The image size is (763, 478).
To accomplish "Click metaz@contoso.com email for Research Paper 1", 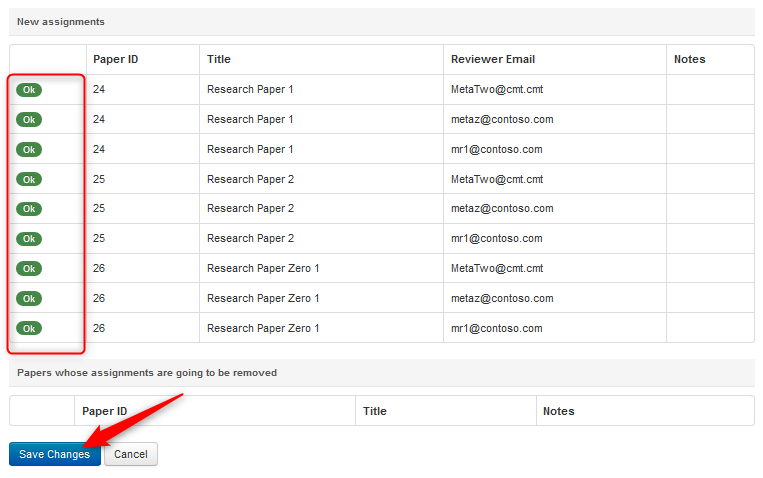I will [x=502, y=119].
